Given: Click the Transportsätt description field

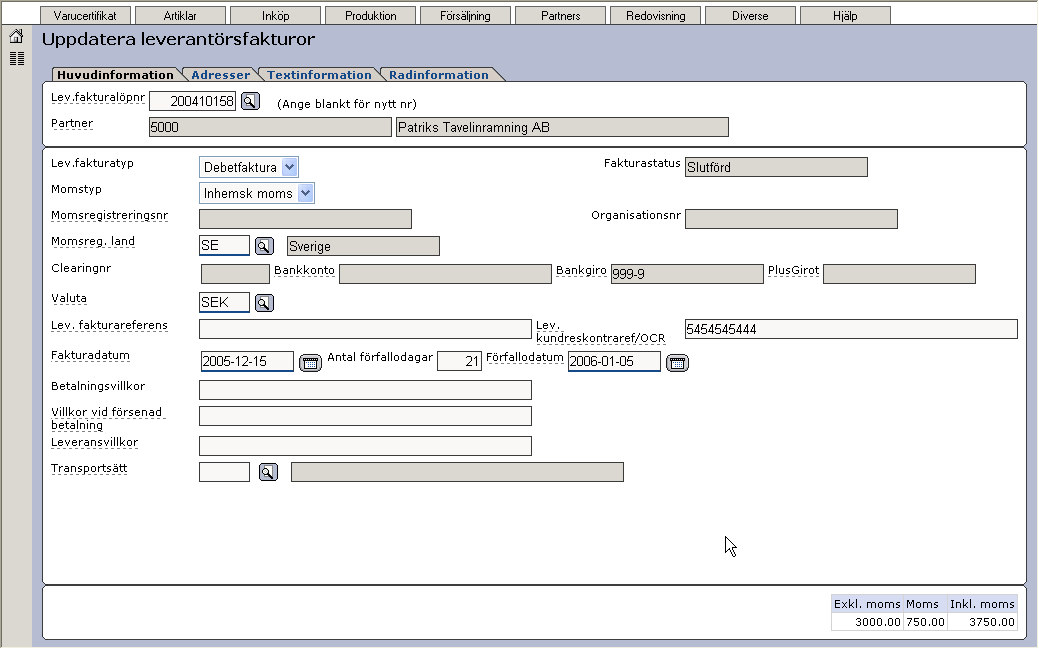Looking at the screenshot, I should (457, 472).
